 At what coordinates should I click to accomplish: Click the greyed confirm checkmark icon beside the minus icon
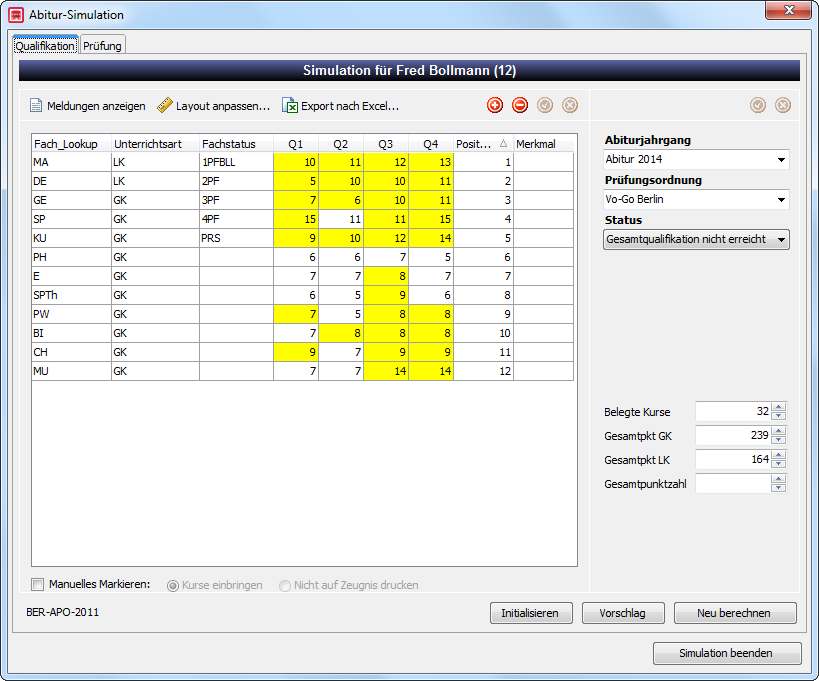[x=545, y=105]
